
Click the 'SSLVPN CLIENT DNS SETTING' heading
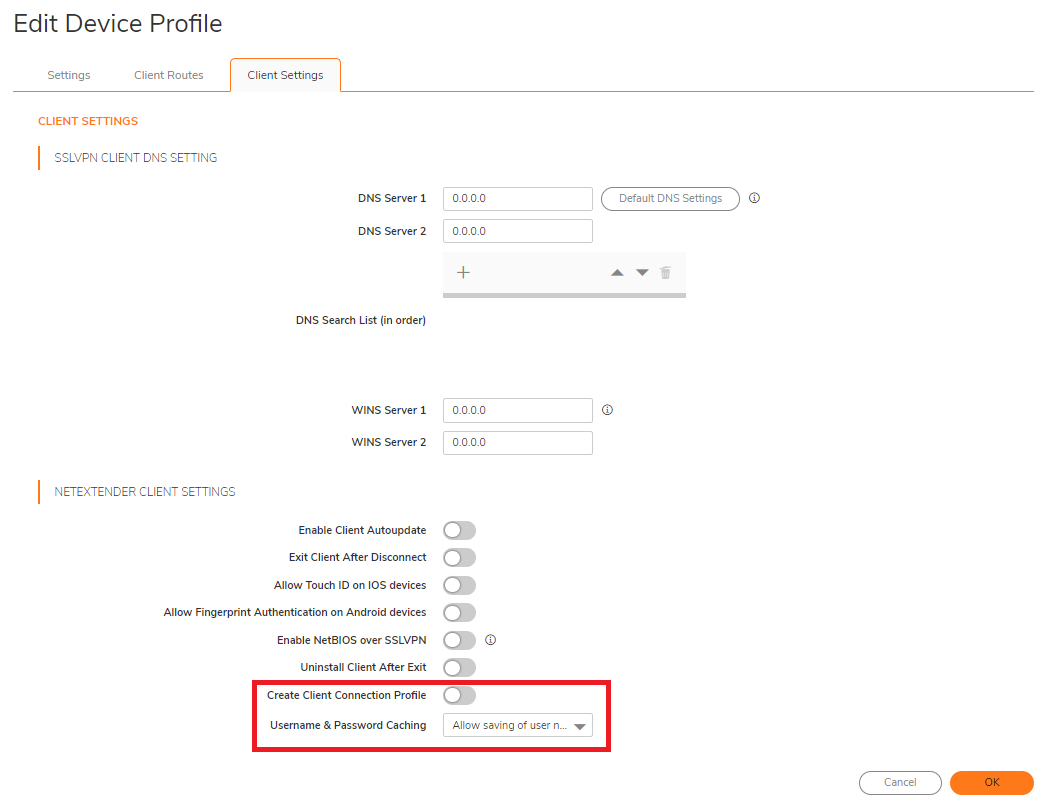click(136, 157)
